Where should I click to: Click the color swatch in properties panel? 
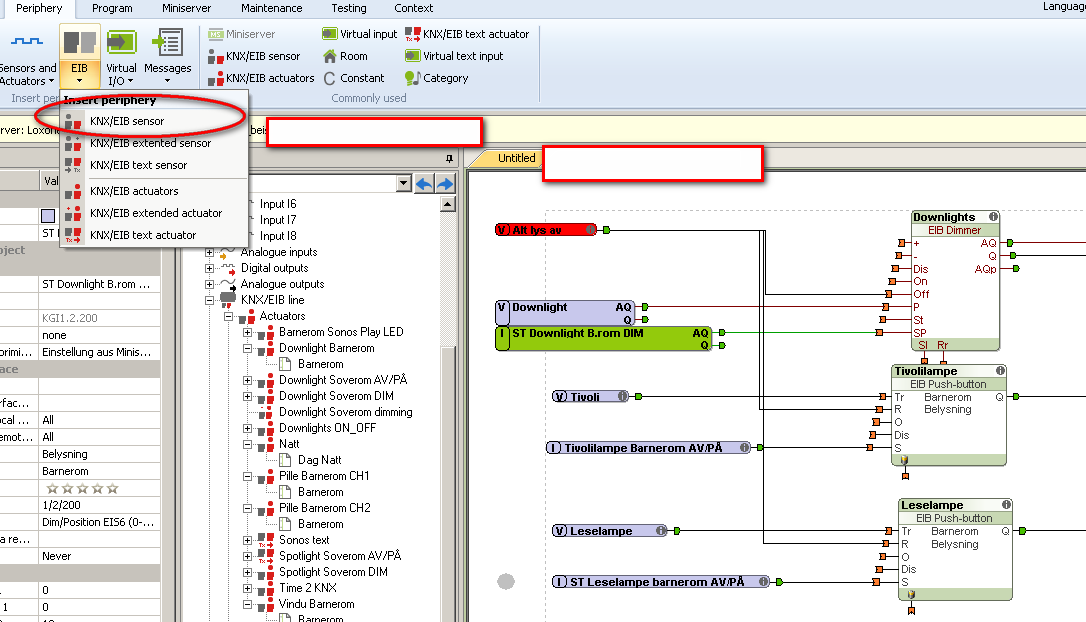click(48, 215)
